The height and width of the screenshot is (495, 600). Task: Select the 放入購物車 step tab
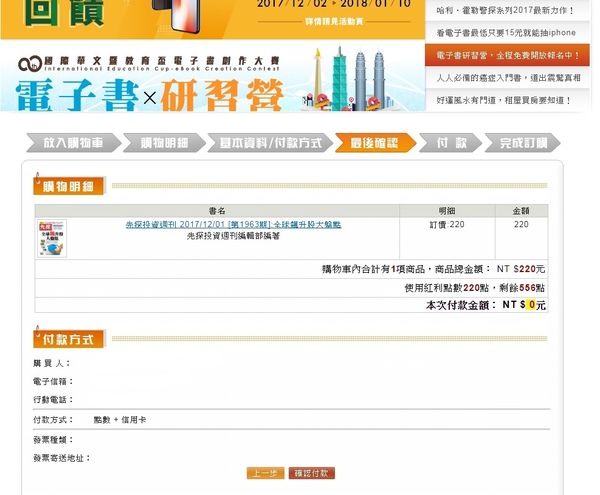click(72, 143)
